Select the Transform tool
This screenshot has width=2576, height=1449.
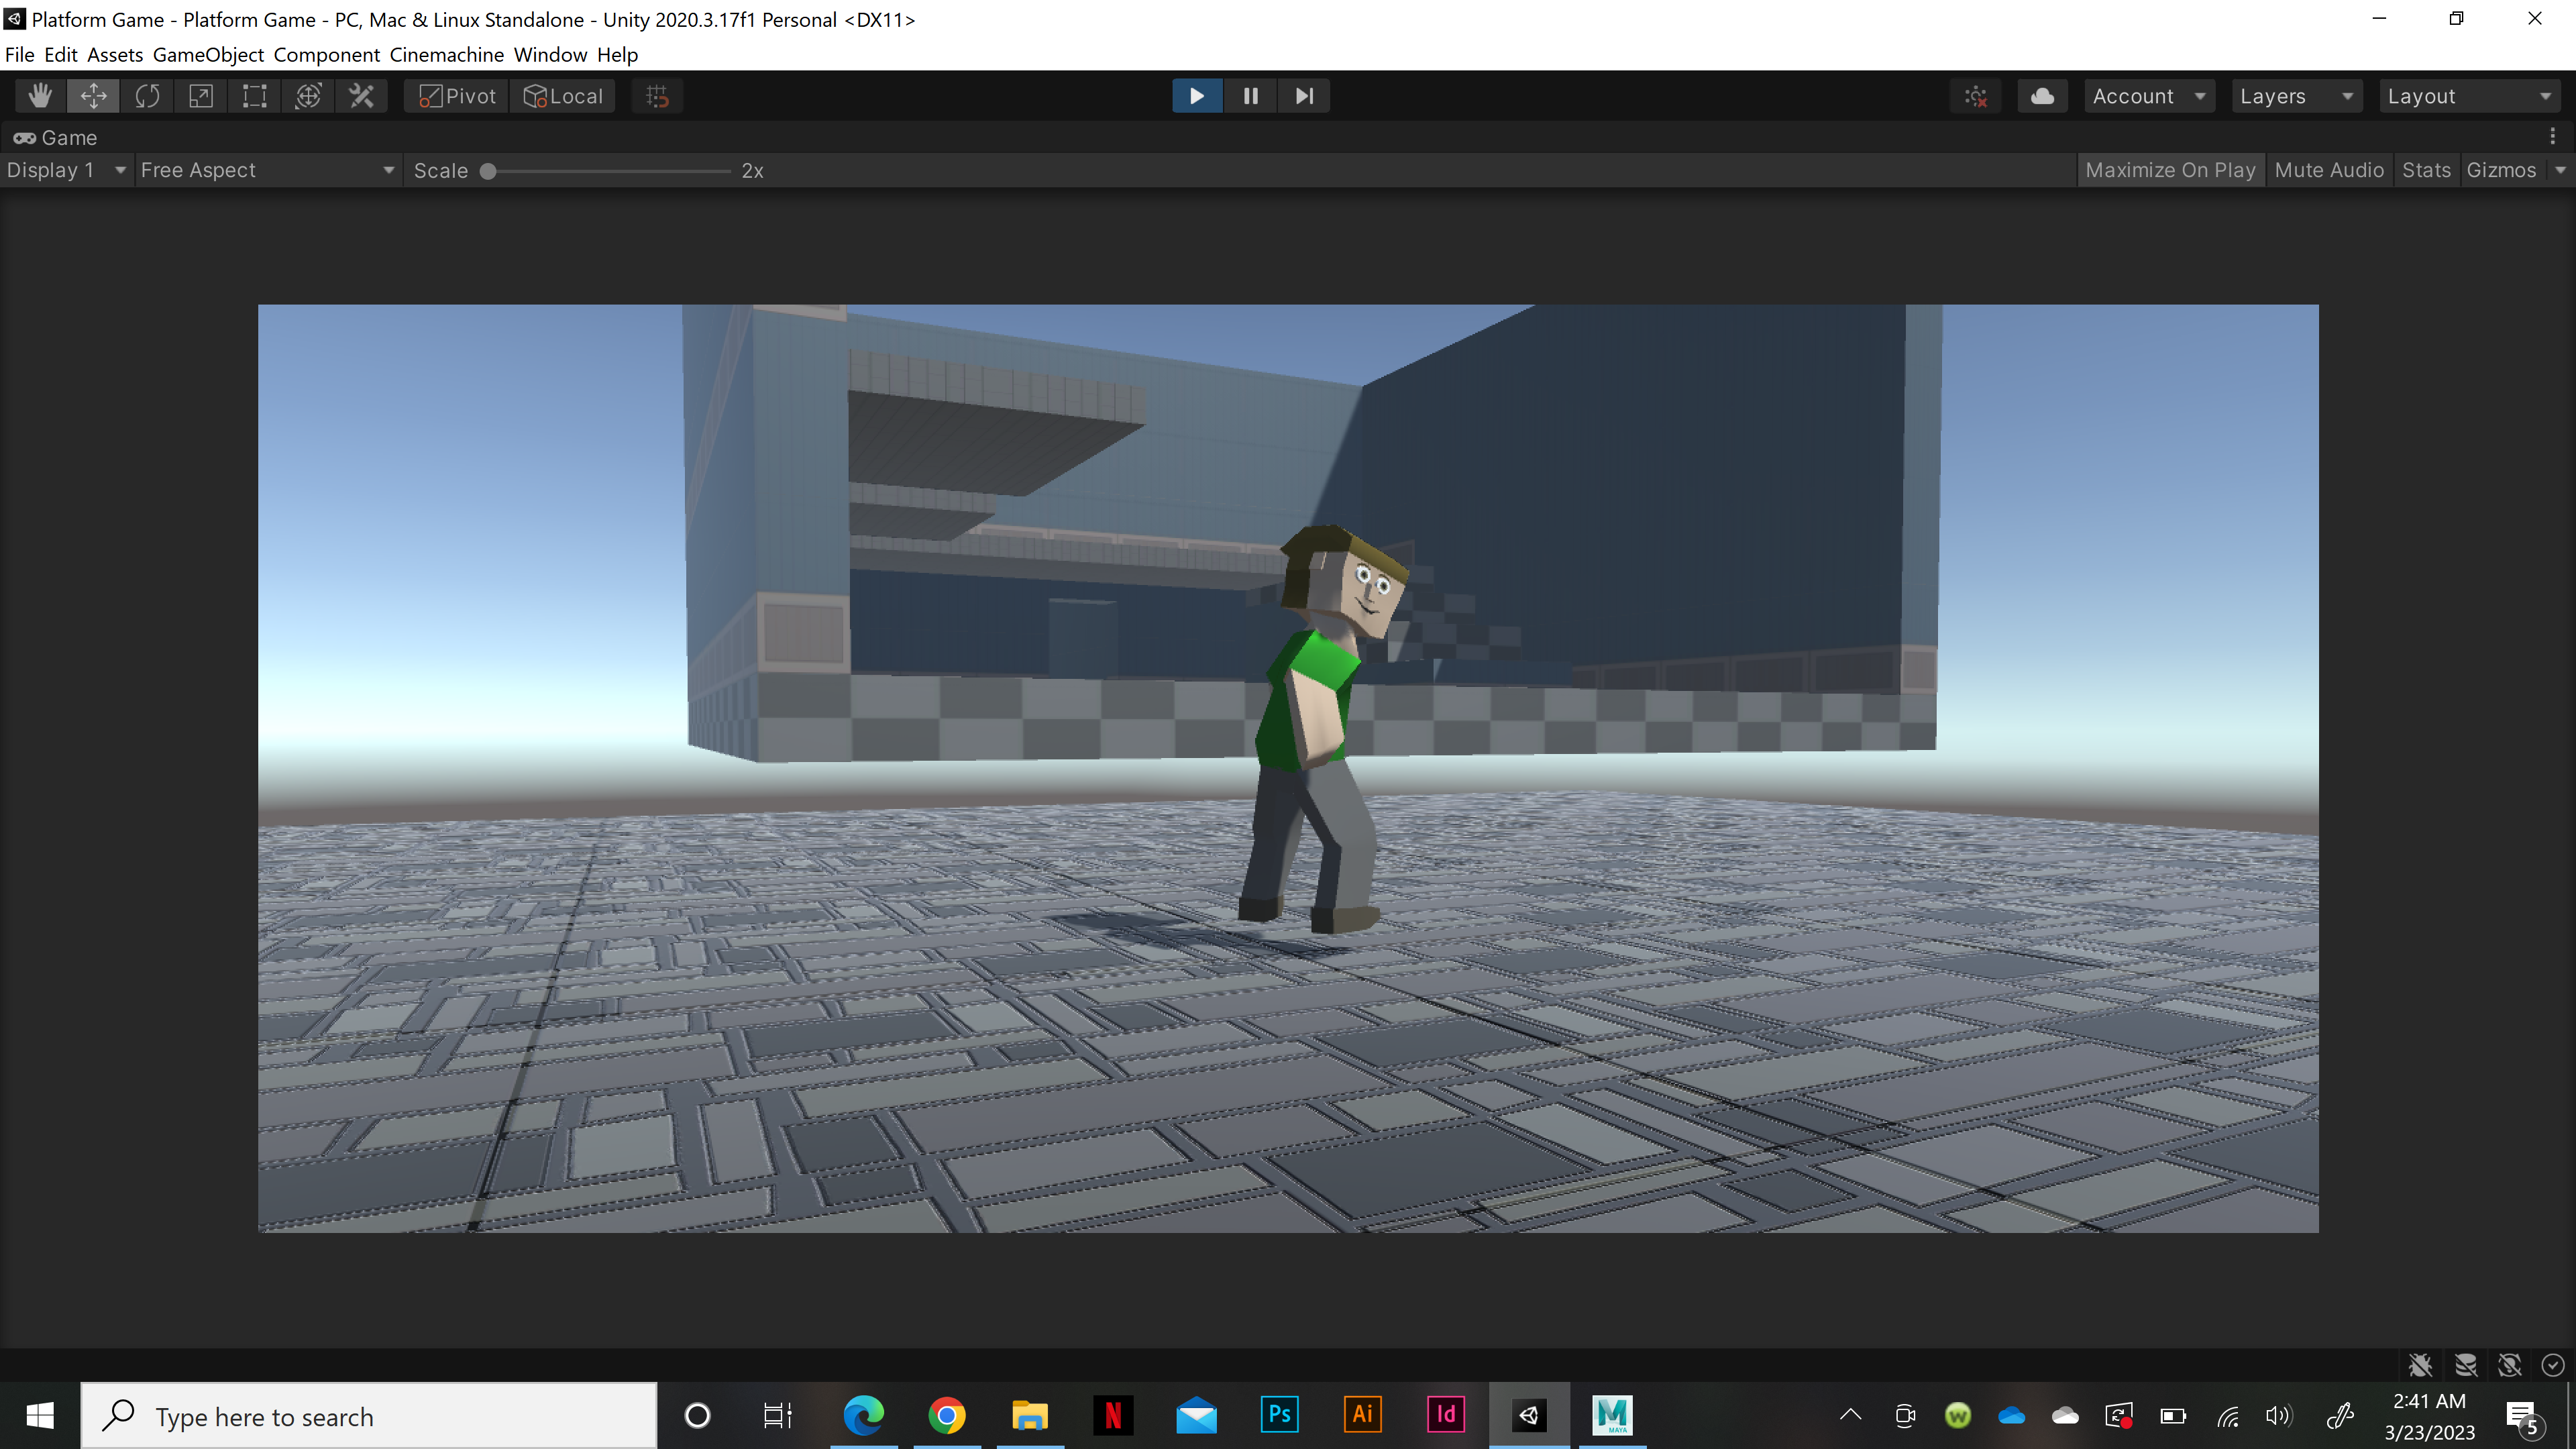(x=308, y=96)
